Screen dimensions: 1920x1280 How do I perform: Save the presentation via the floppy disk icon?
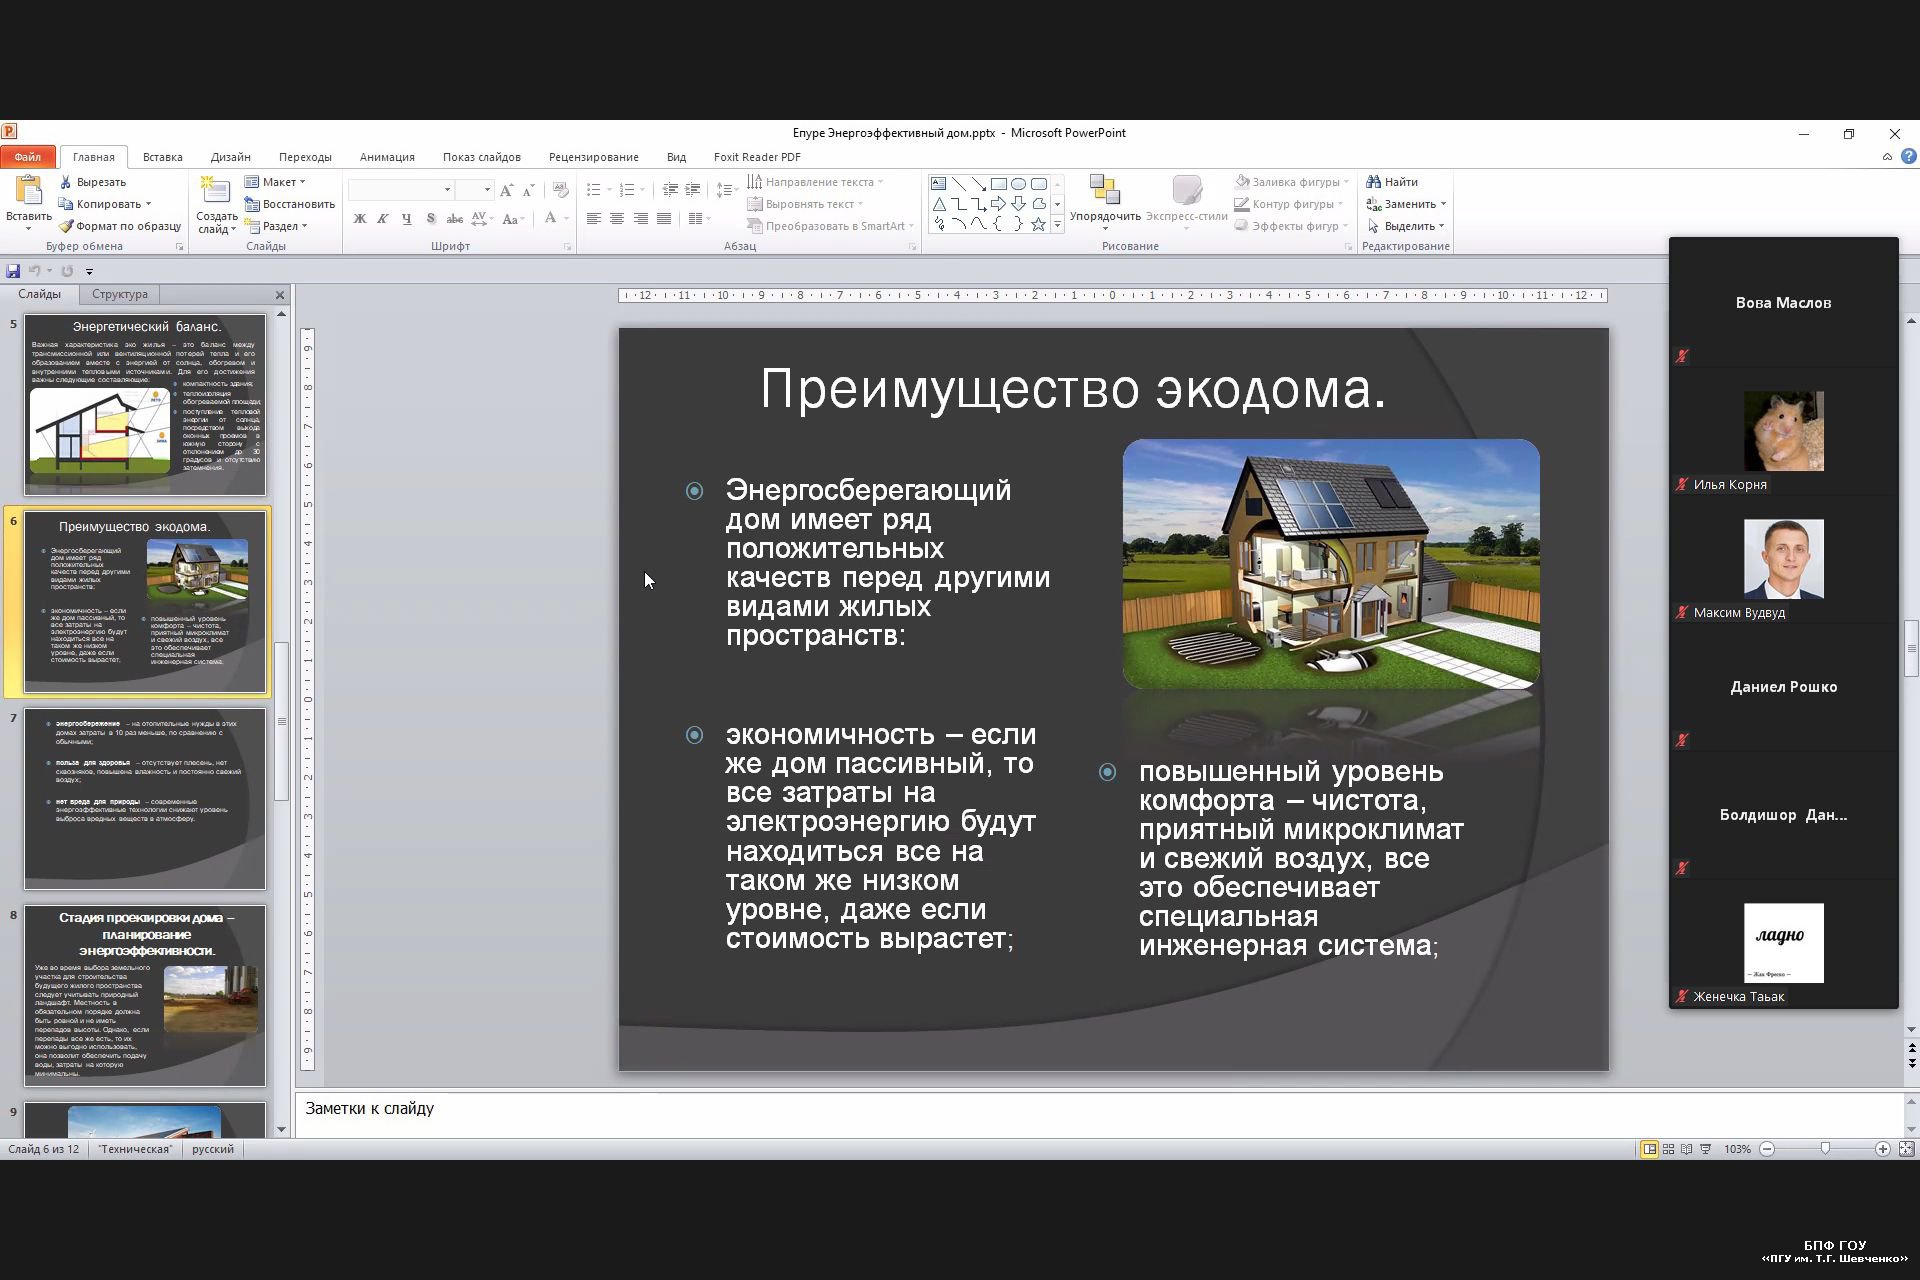(x=13, y=271)
